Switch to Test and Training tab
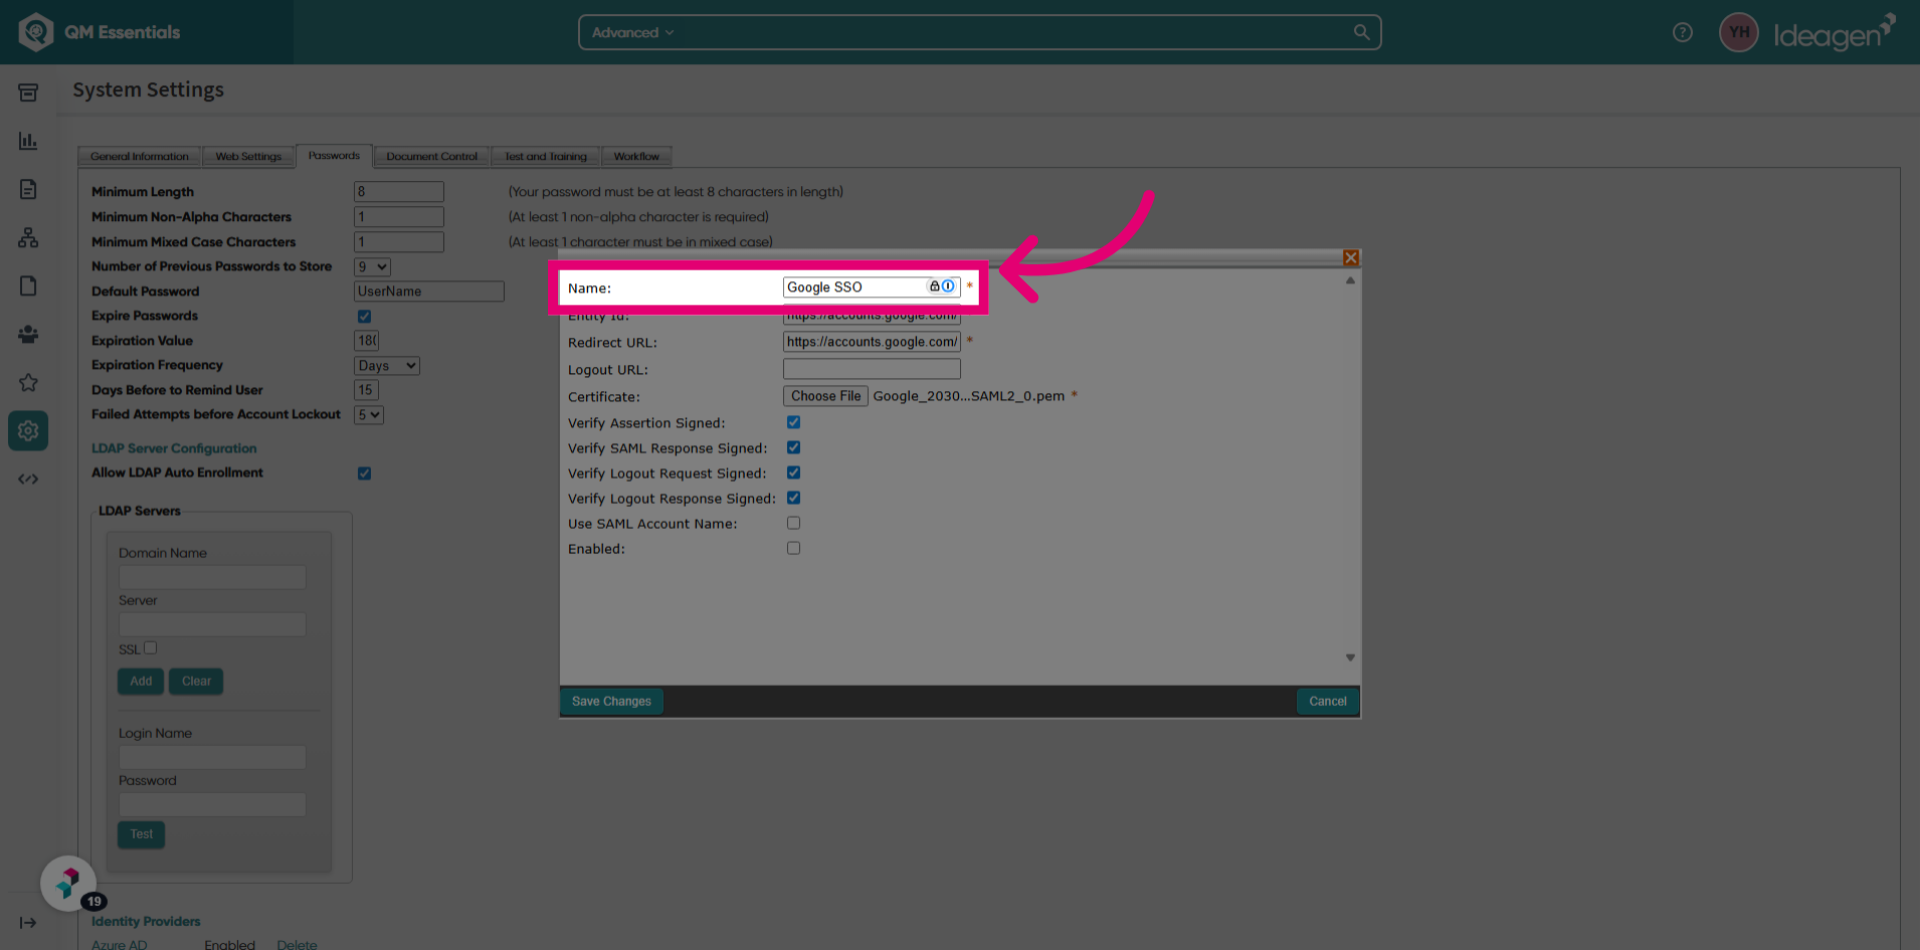1920x950 pixels. (545, 157)
